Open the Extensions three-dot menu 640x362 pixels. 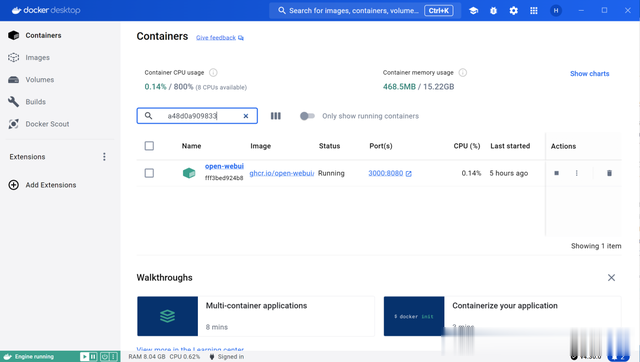(x=104, y=157)
